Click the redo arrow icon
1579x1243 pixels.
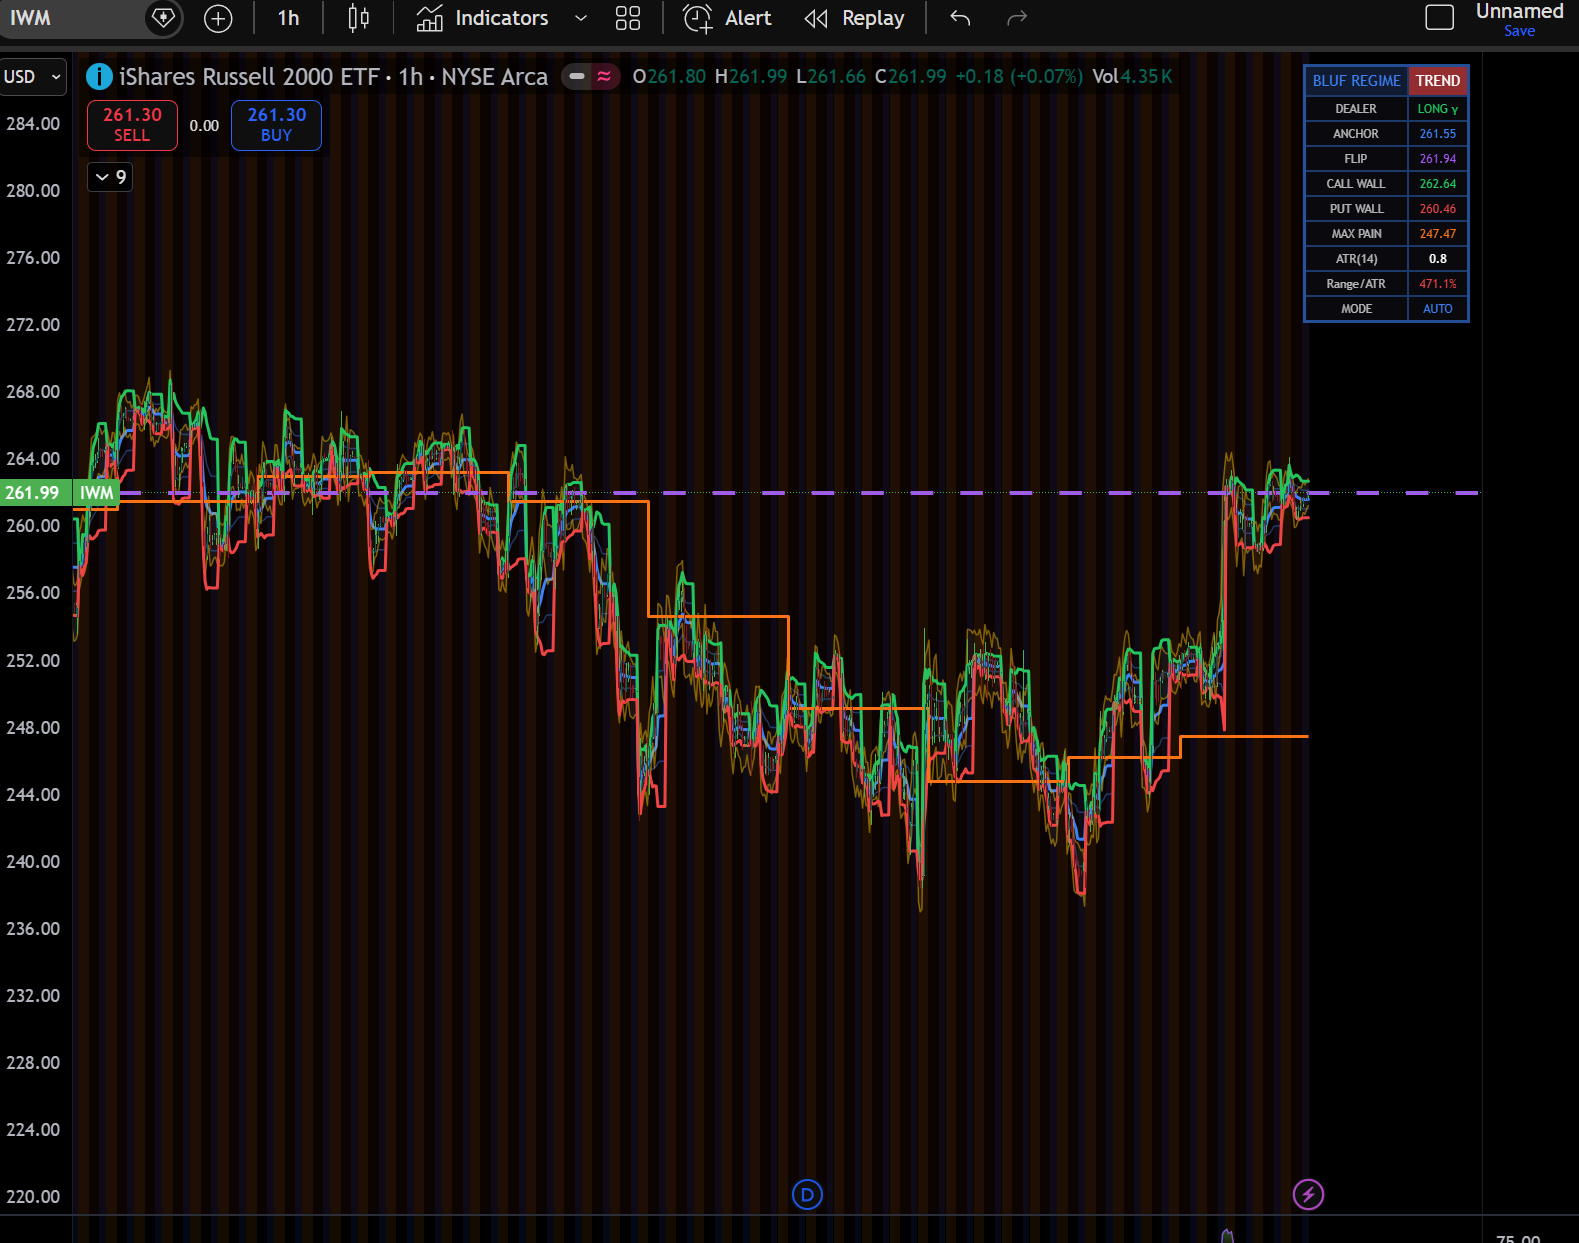point(1017,18)
